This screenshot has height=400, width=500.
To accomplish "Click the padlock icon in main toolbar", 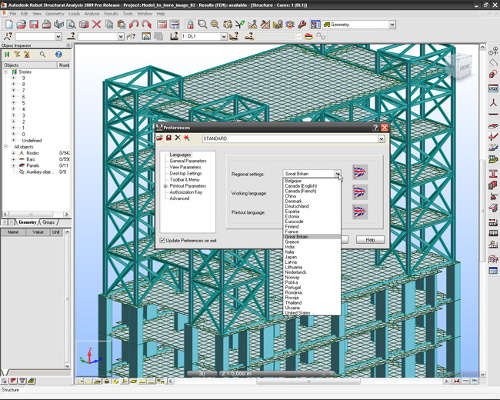I will coord(190,24).
